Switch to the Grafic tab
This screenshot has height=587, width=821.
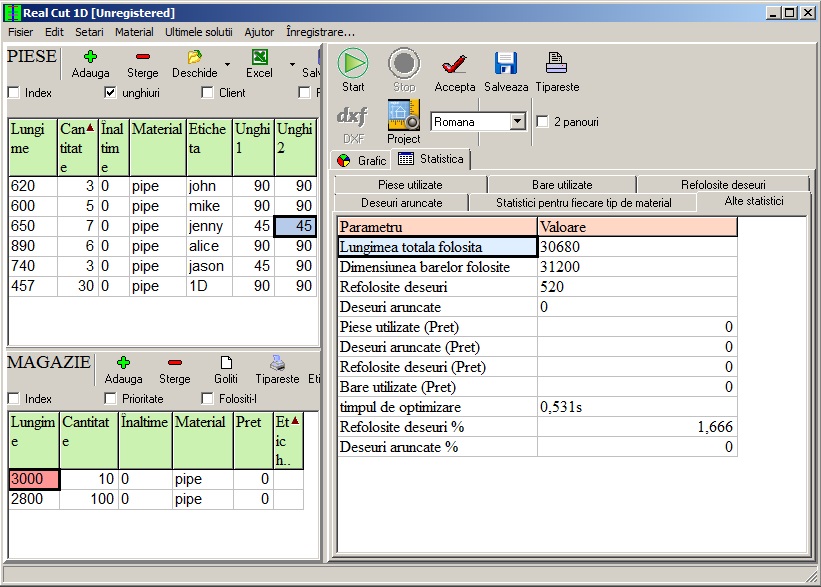(361, 159)
